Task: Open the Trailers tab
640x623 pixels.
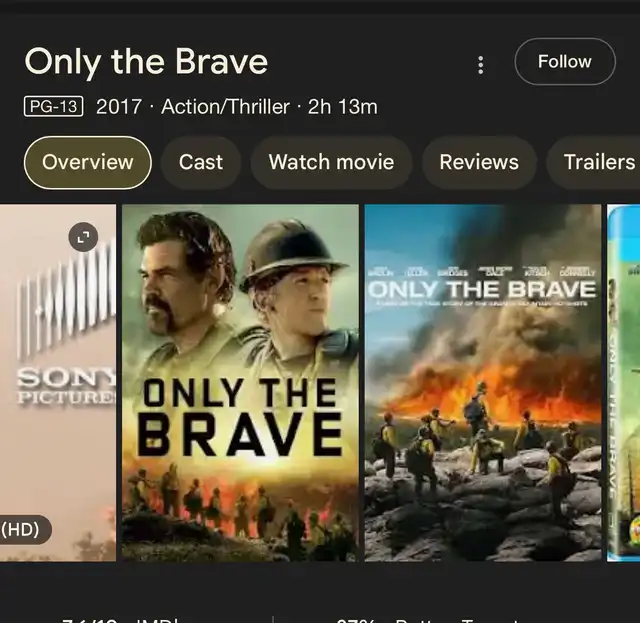Action: coord(596,162)
